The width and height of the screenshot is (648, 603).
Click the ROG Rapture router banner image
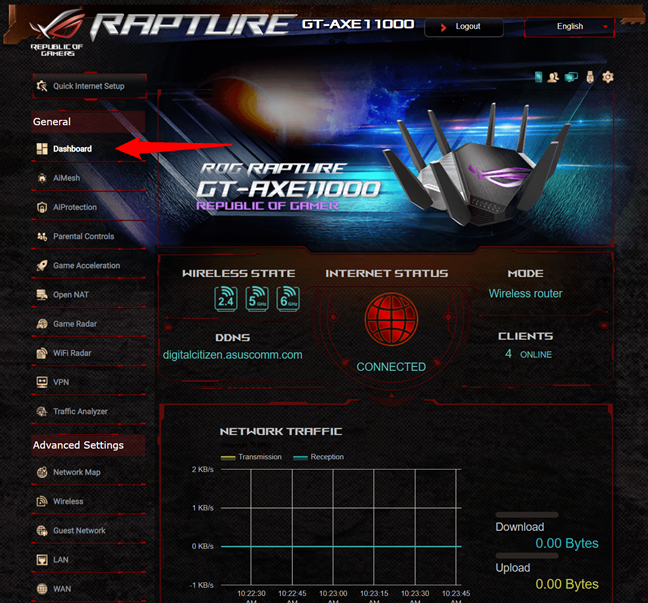[386, 167]
